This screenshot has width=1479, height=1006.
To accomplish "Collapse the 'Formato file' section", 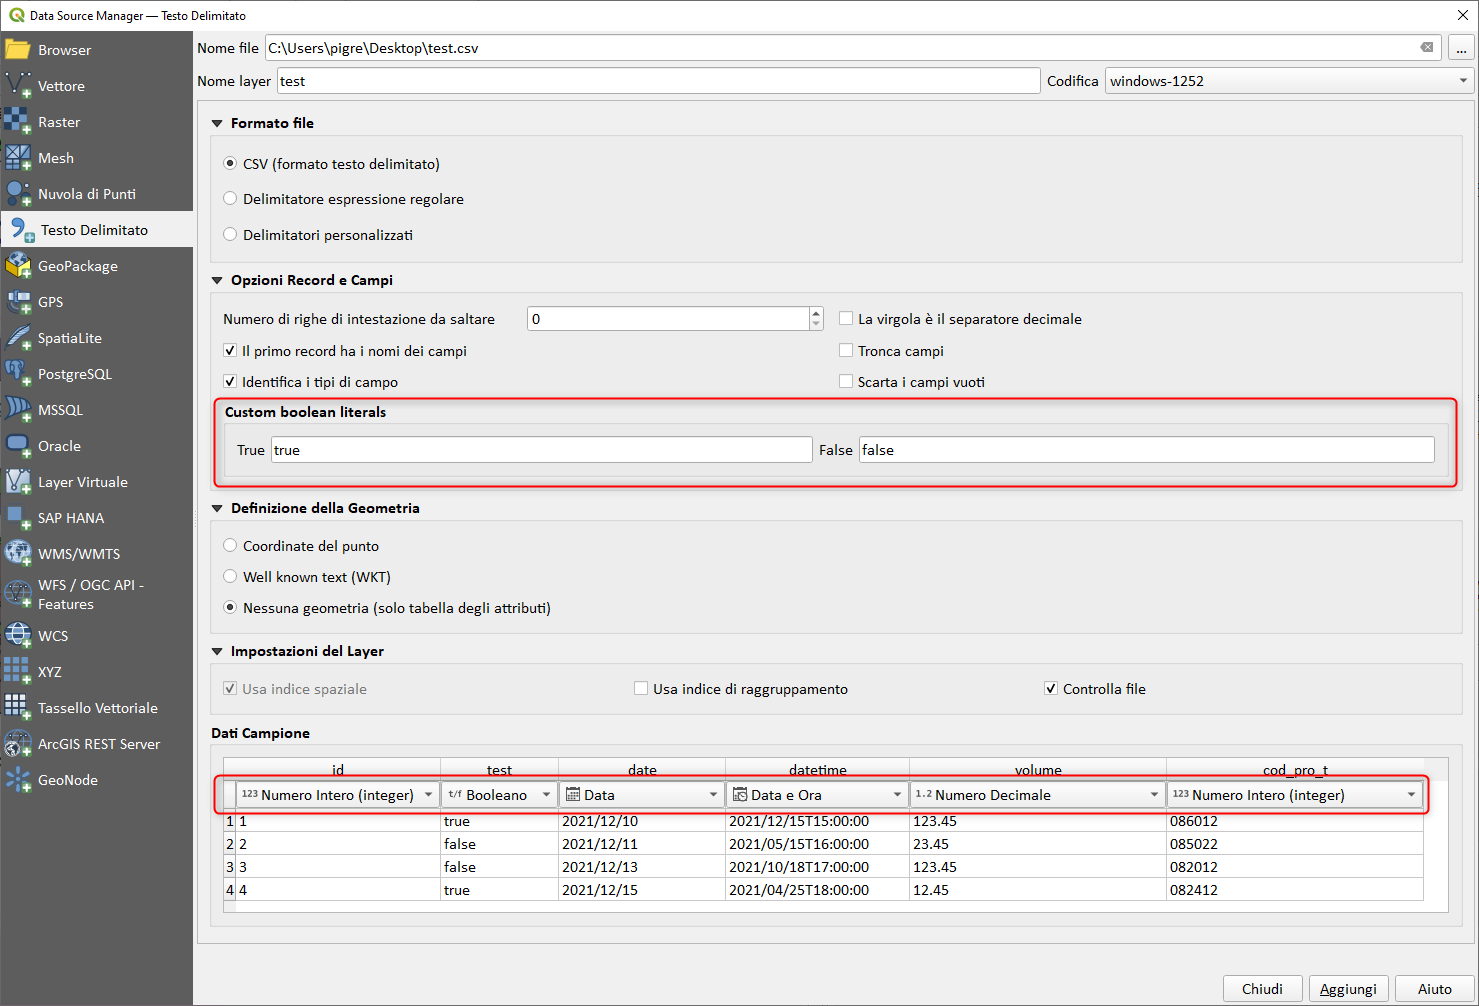I will (218, 123).
